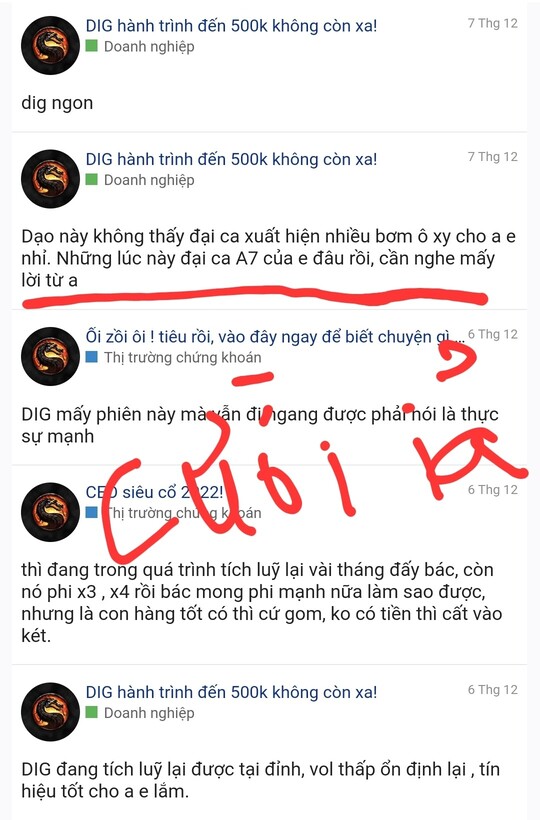
Task: Open bottom 'DIG hành trình đến 500k' thread title
Action: 231,692
